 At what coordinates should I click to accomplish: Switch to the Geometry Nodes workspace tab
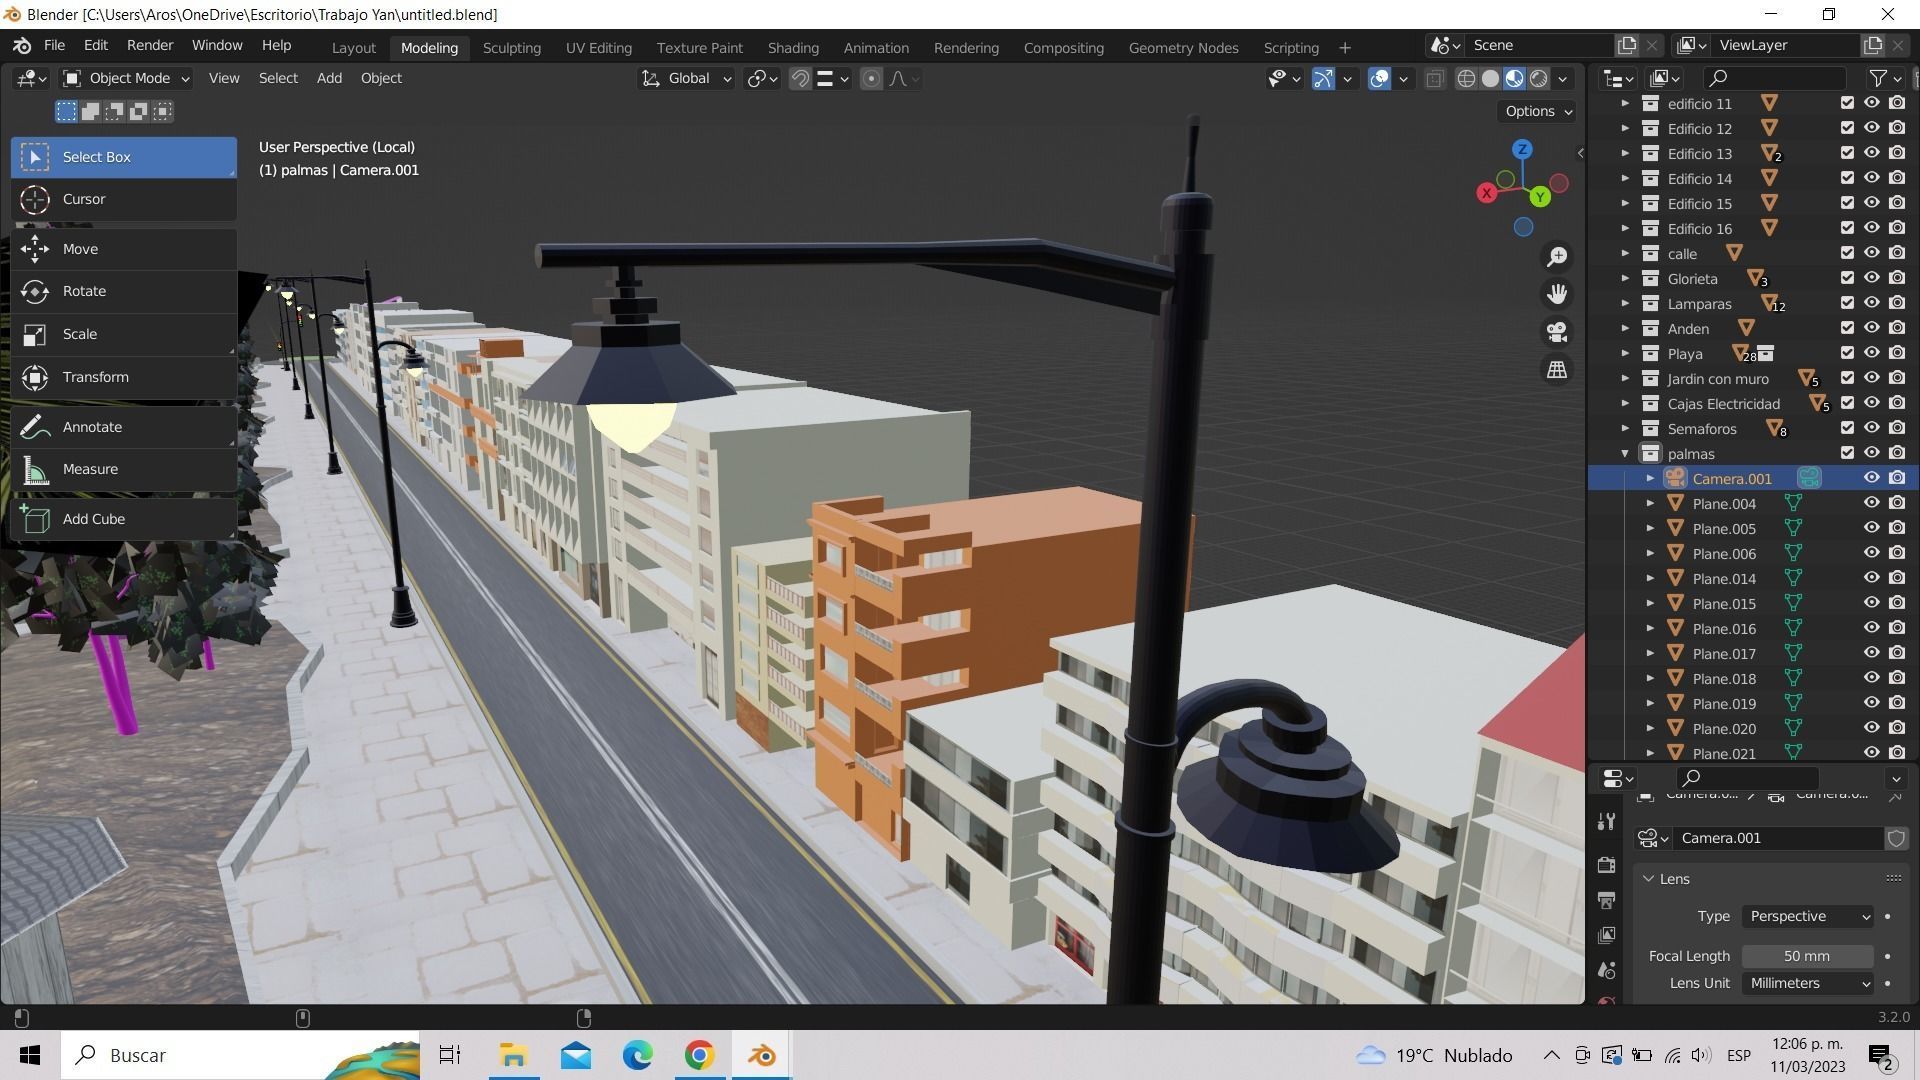[x=1183, y=48]
